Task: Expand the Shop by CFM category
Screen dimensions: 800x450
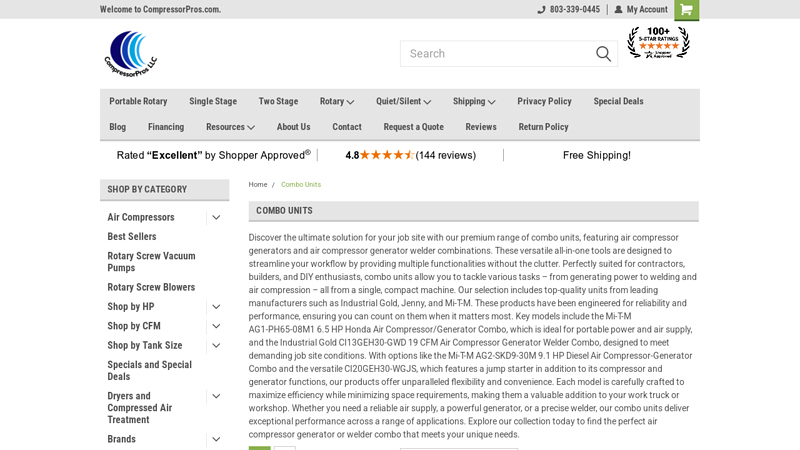Action: (x=216, y=326)
